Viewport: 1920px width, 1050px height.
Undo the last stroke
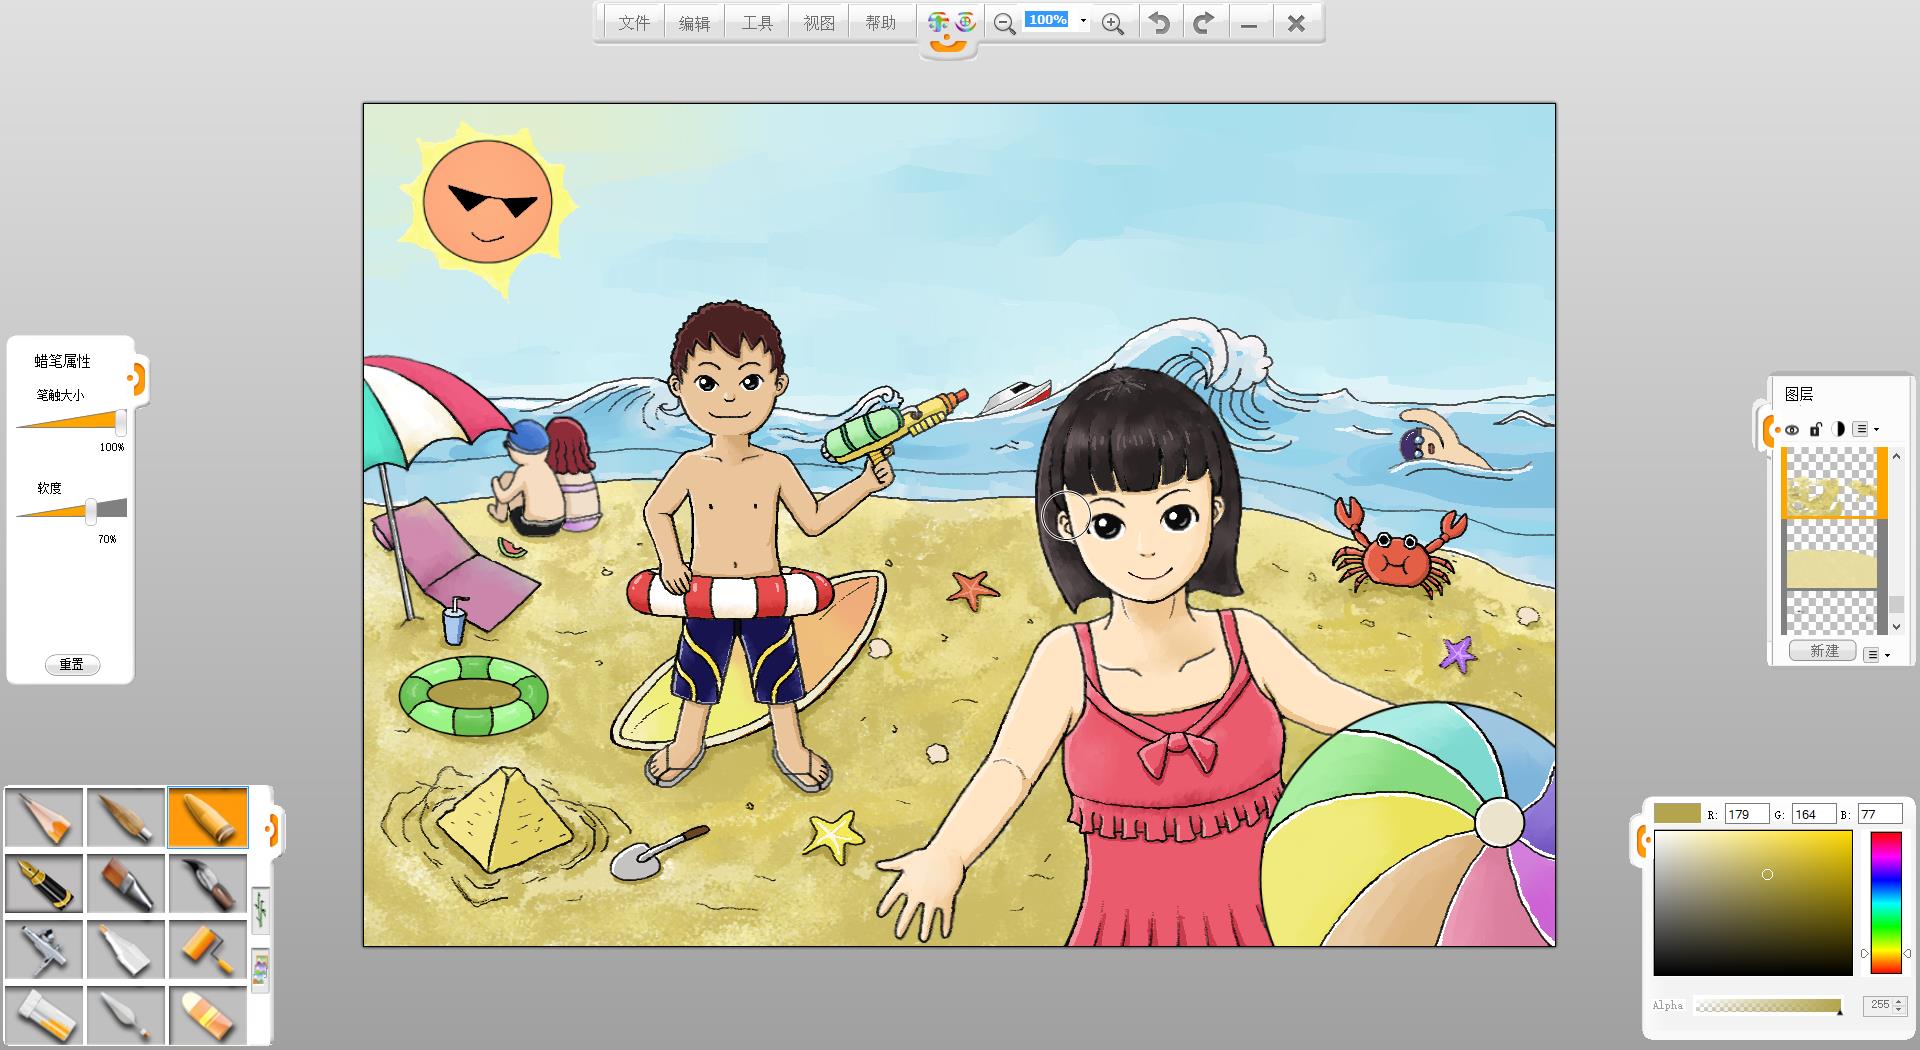pyautogui.click(x=1159, y=23)
